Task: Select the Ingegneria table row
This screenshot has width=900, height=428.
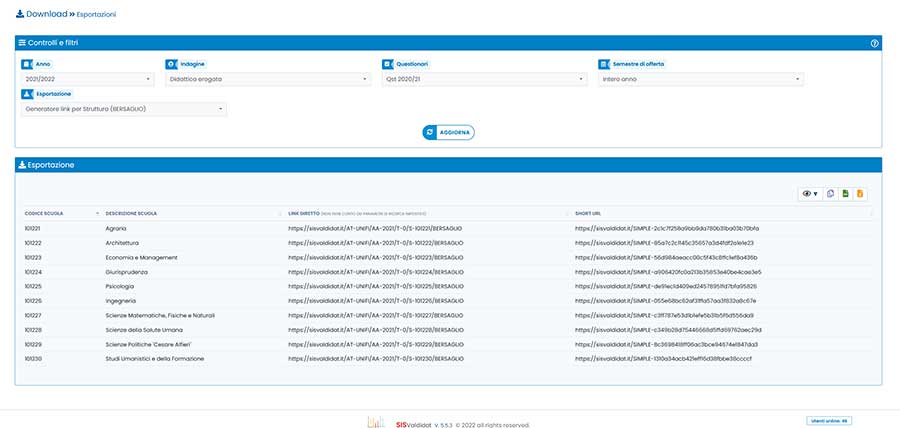Action: pyautogui.click(x=448, y=300)
